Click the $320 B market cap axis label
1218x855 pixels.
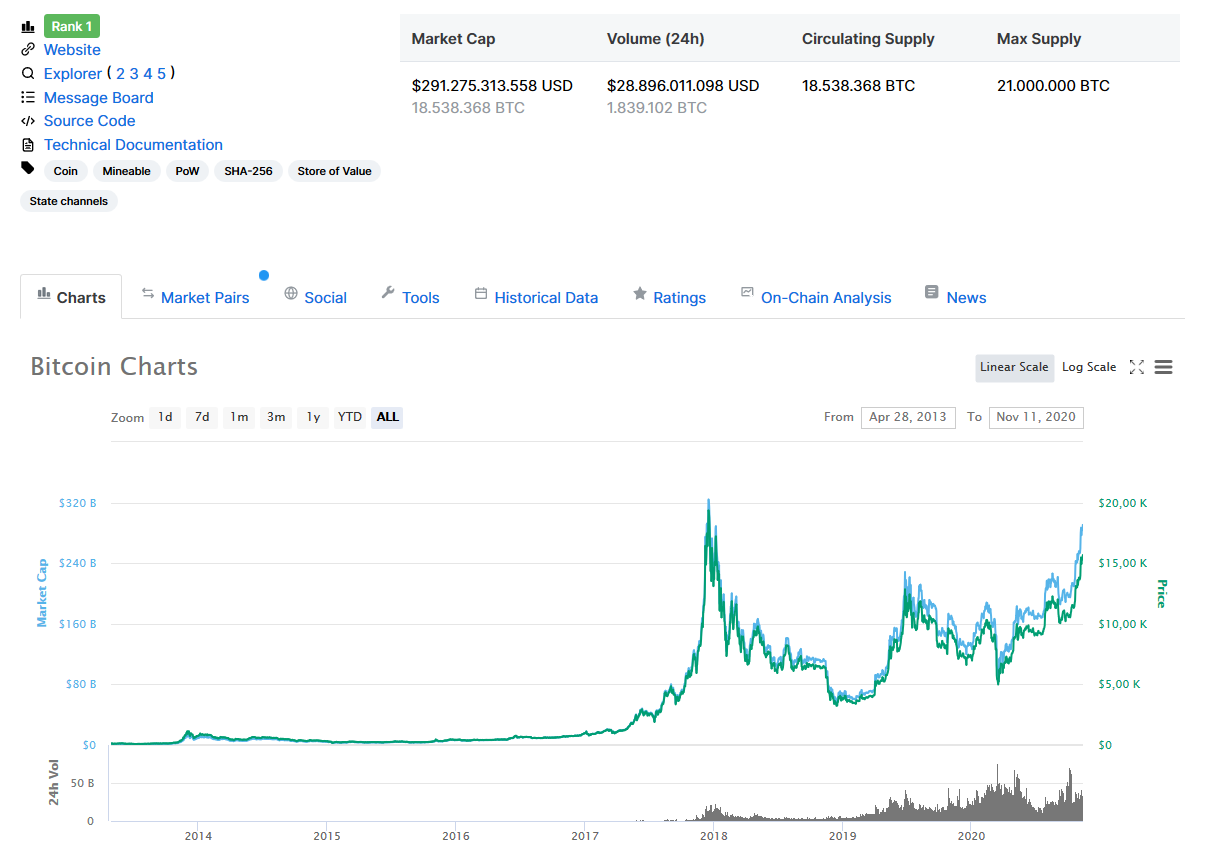point(78,503)
